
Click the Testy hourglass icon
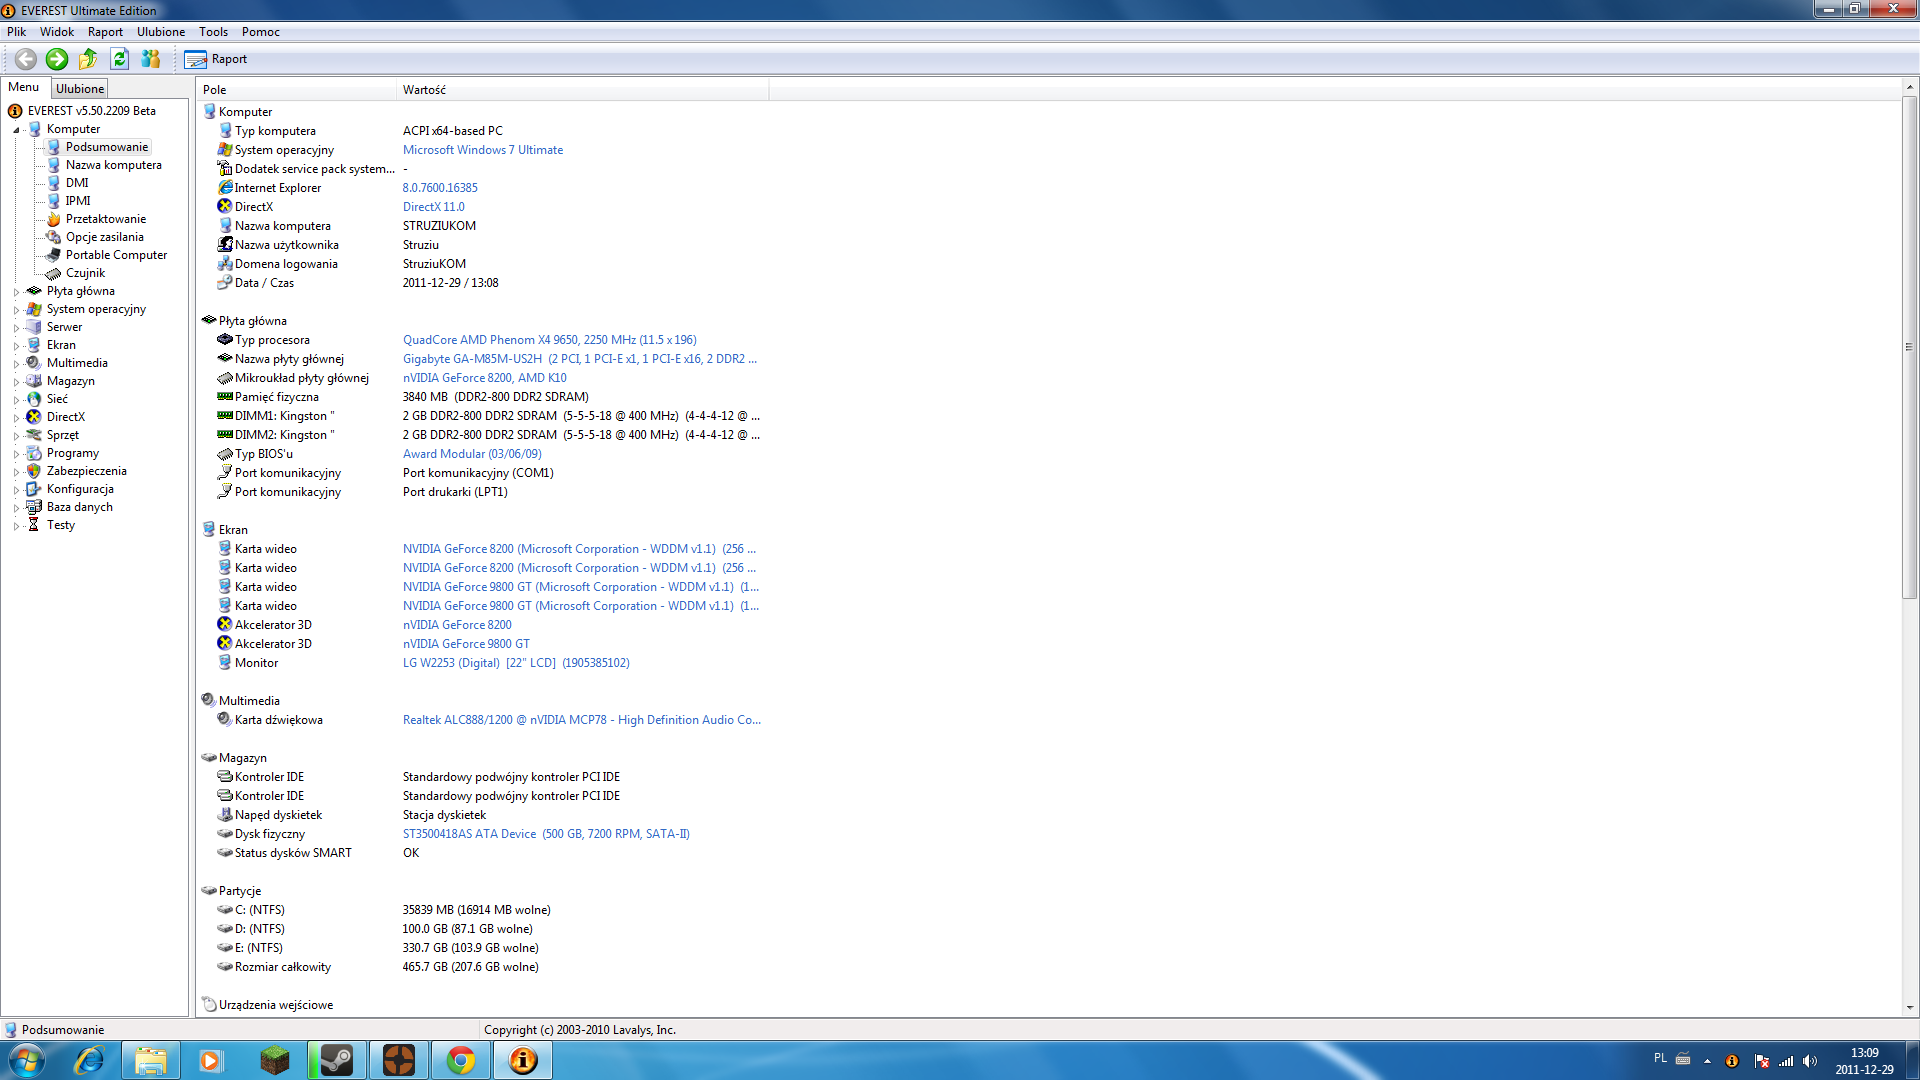point(34,525)
